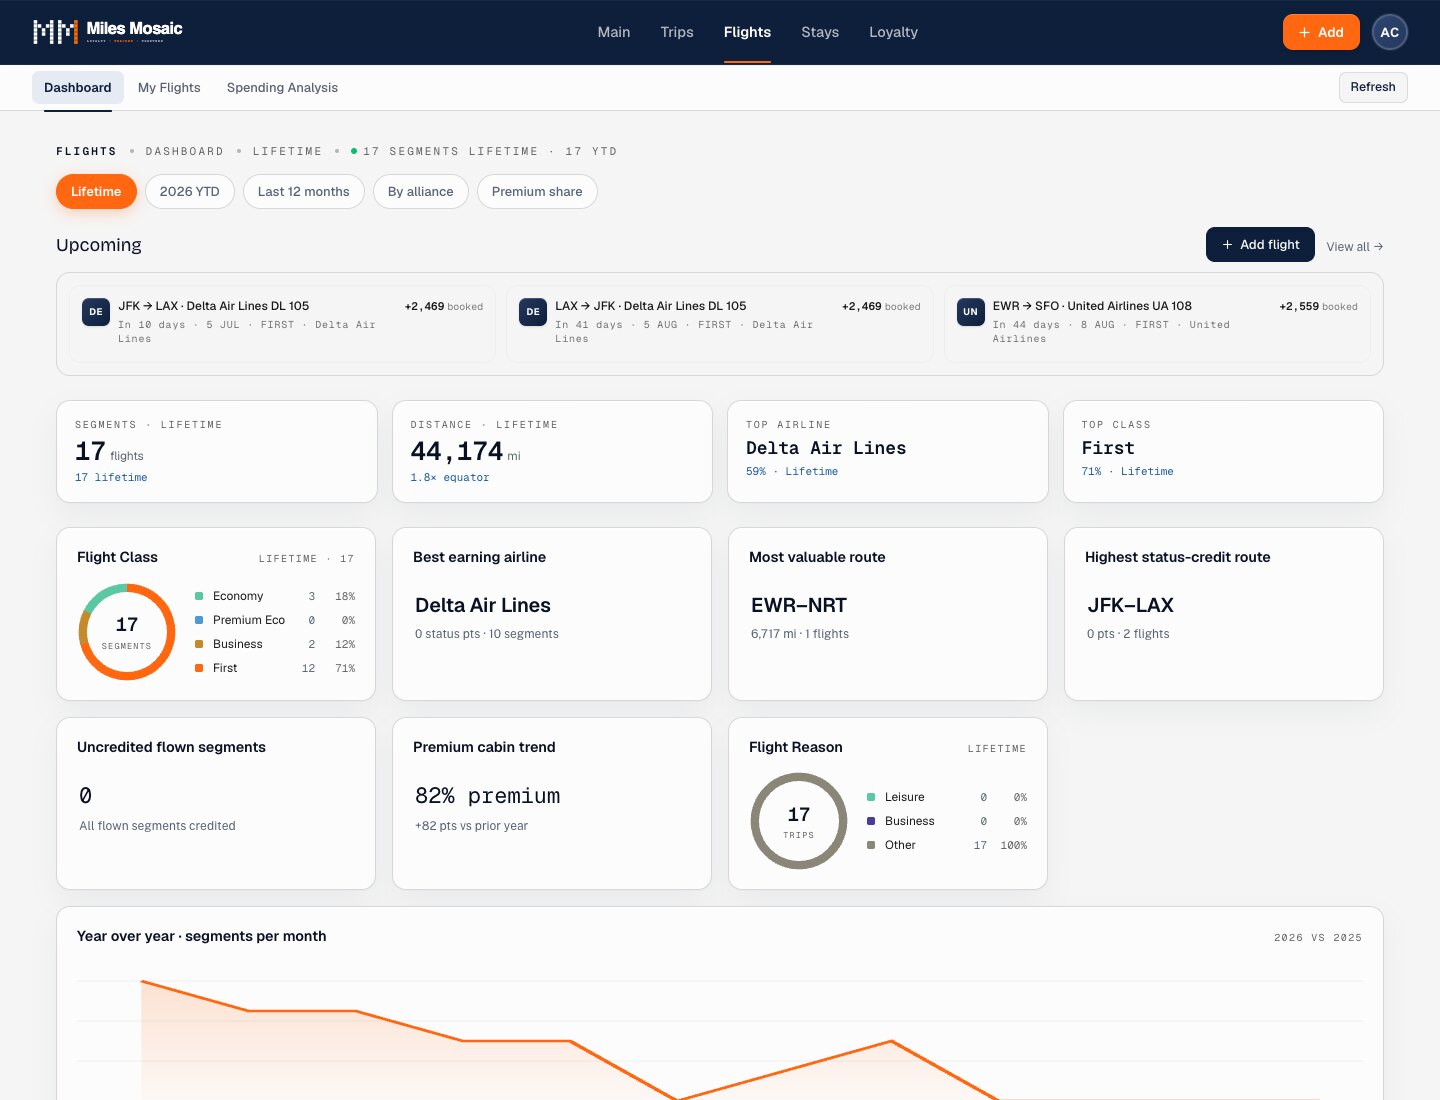Screen dimensions: 1440x1100
Task: Click the orange First class legend swatch
Action: pyautogui.click(x=199, y=668)
